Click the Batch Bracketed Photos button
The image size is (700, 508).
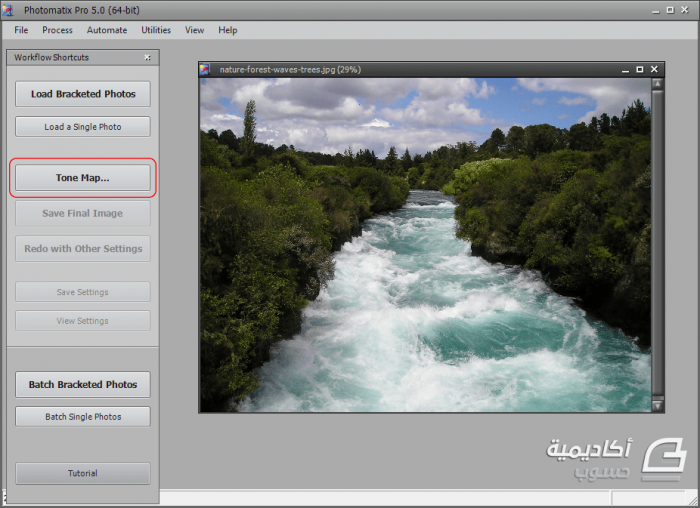(x=83, y=385)
